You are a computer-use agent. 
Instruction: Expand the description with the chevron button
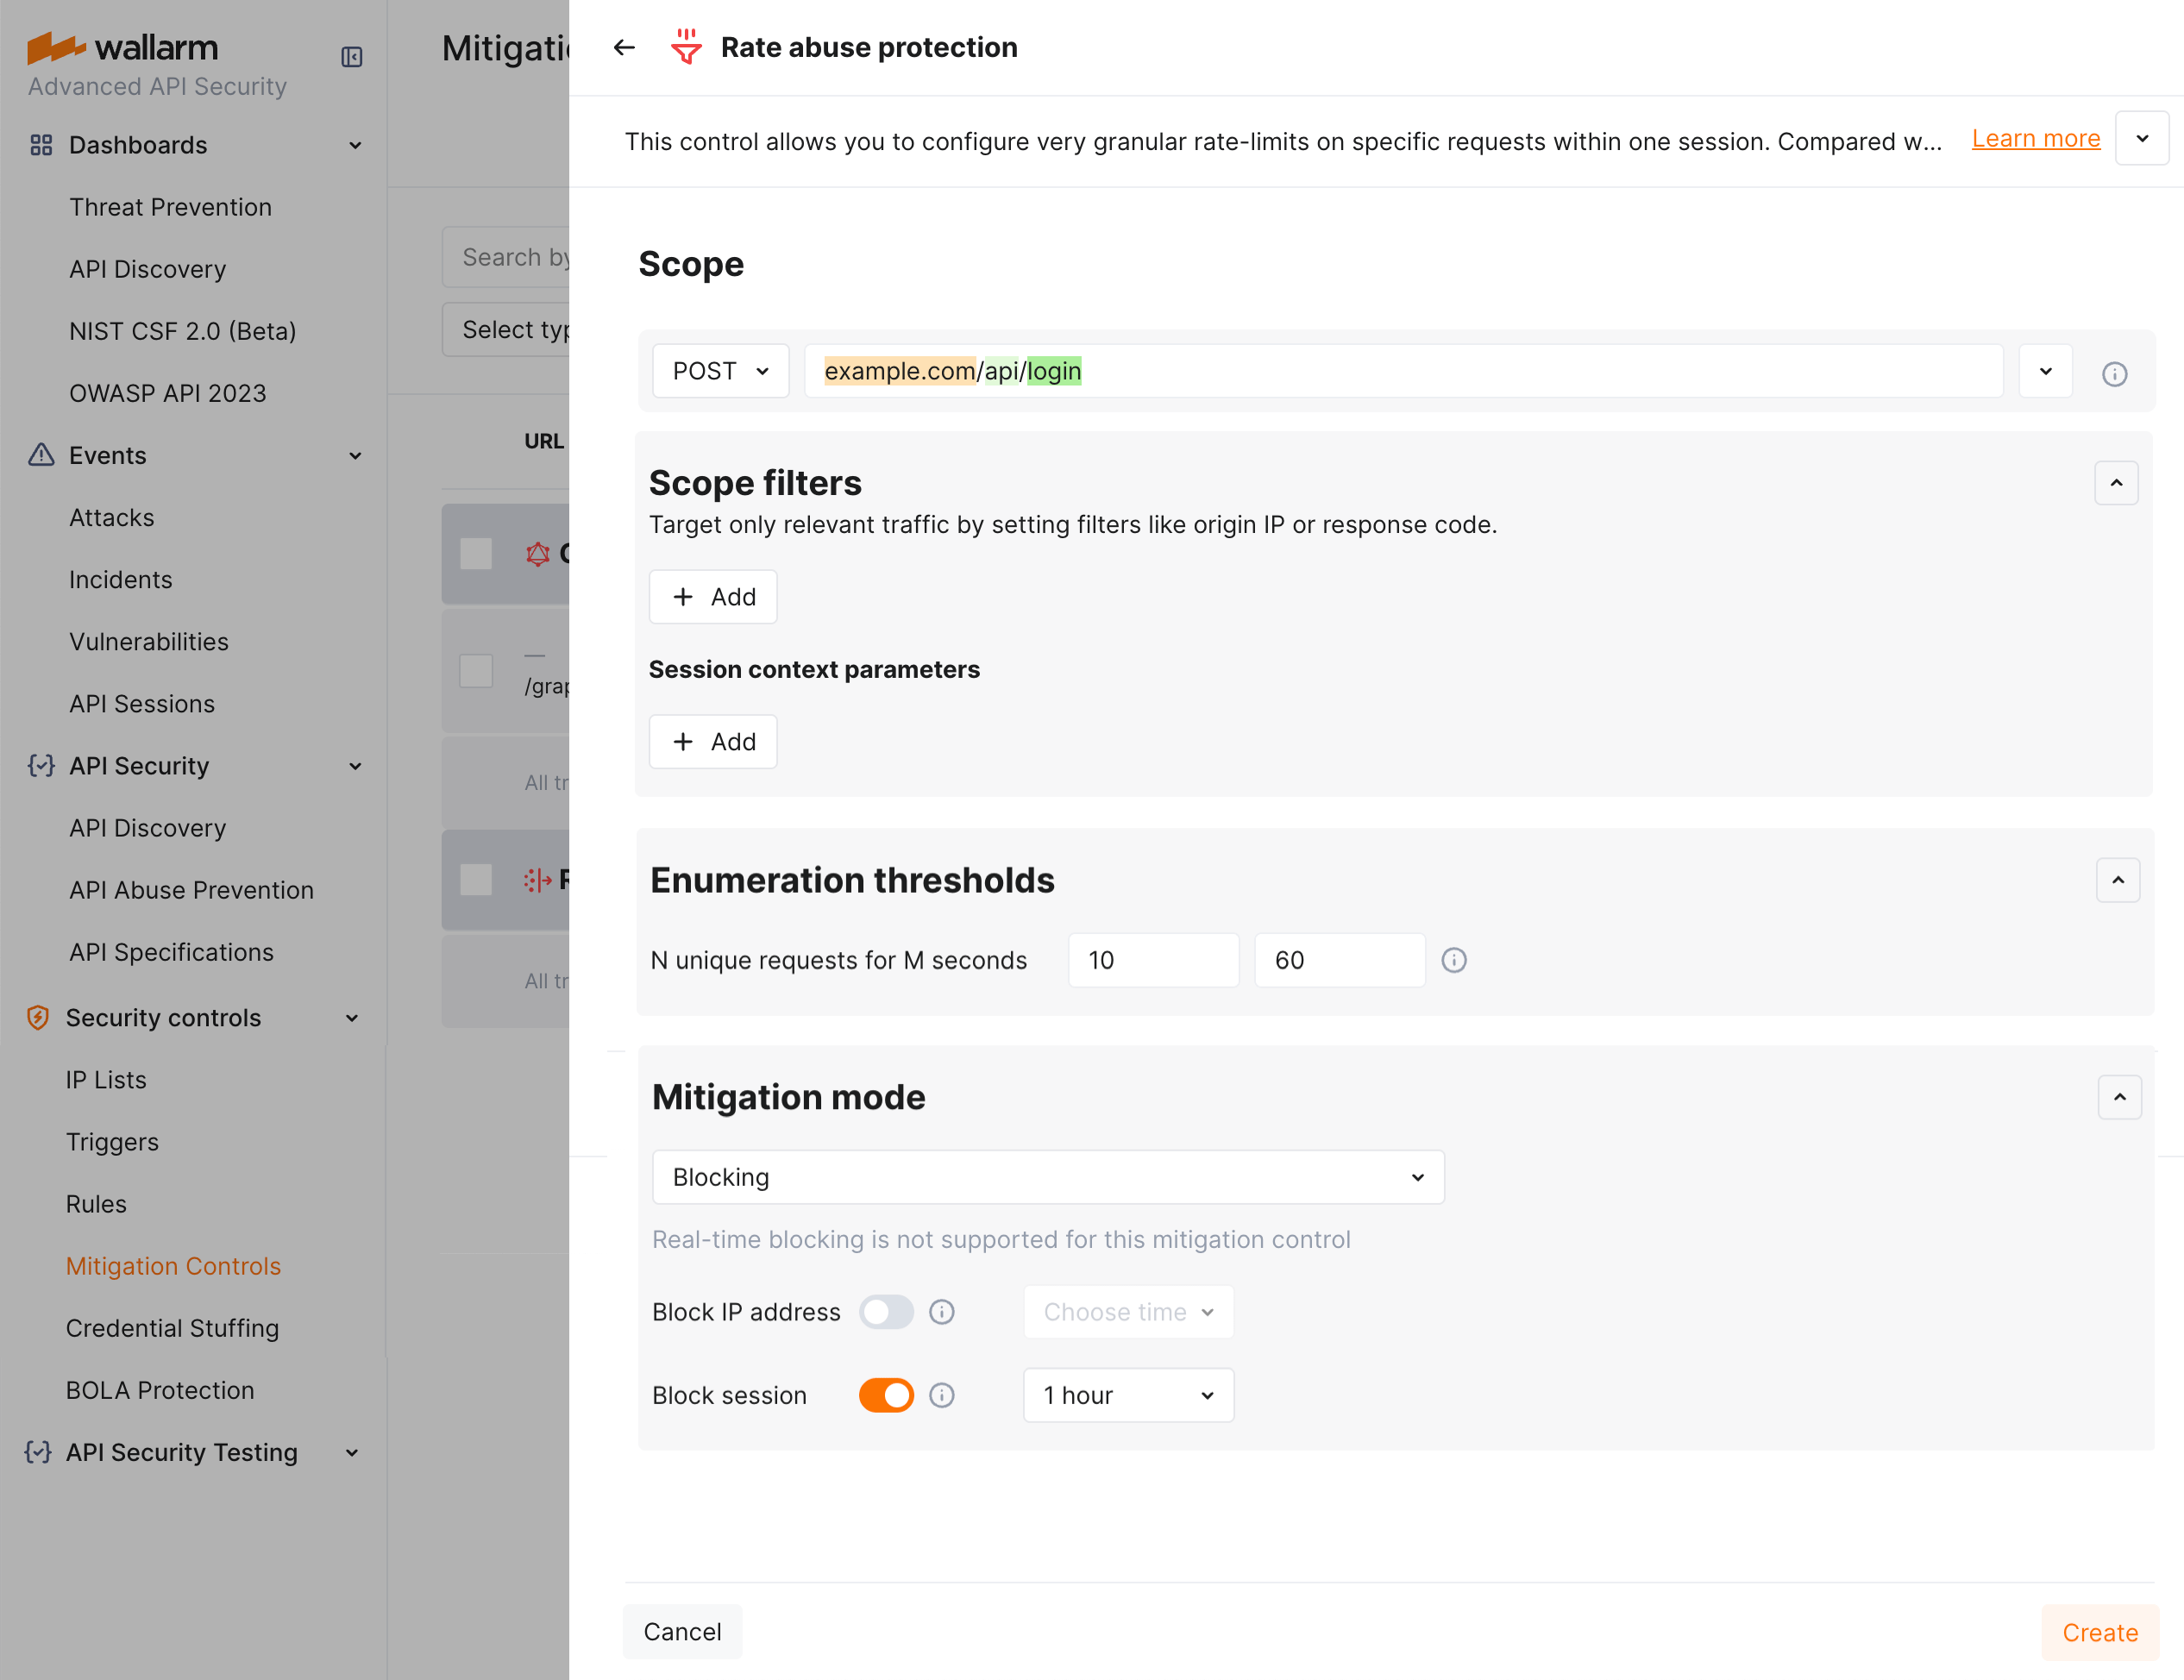pyautogui.click(x=2142, y=139)
